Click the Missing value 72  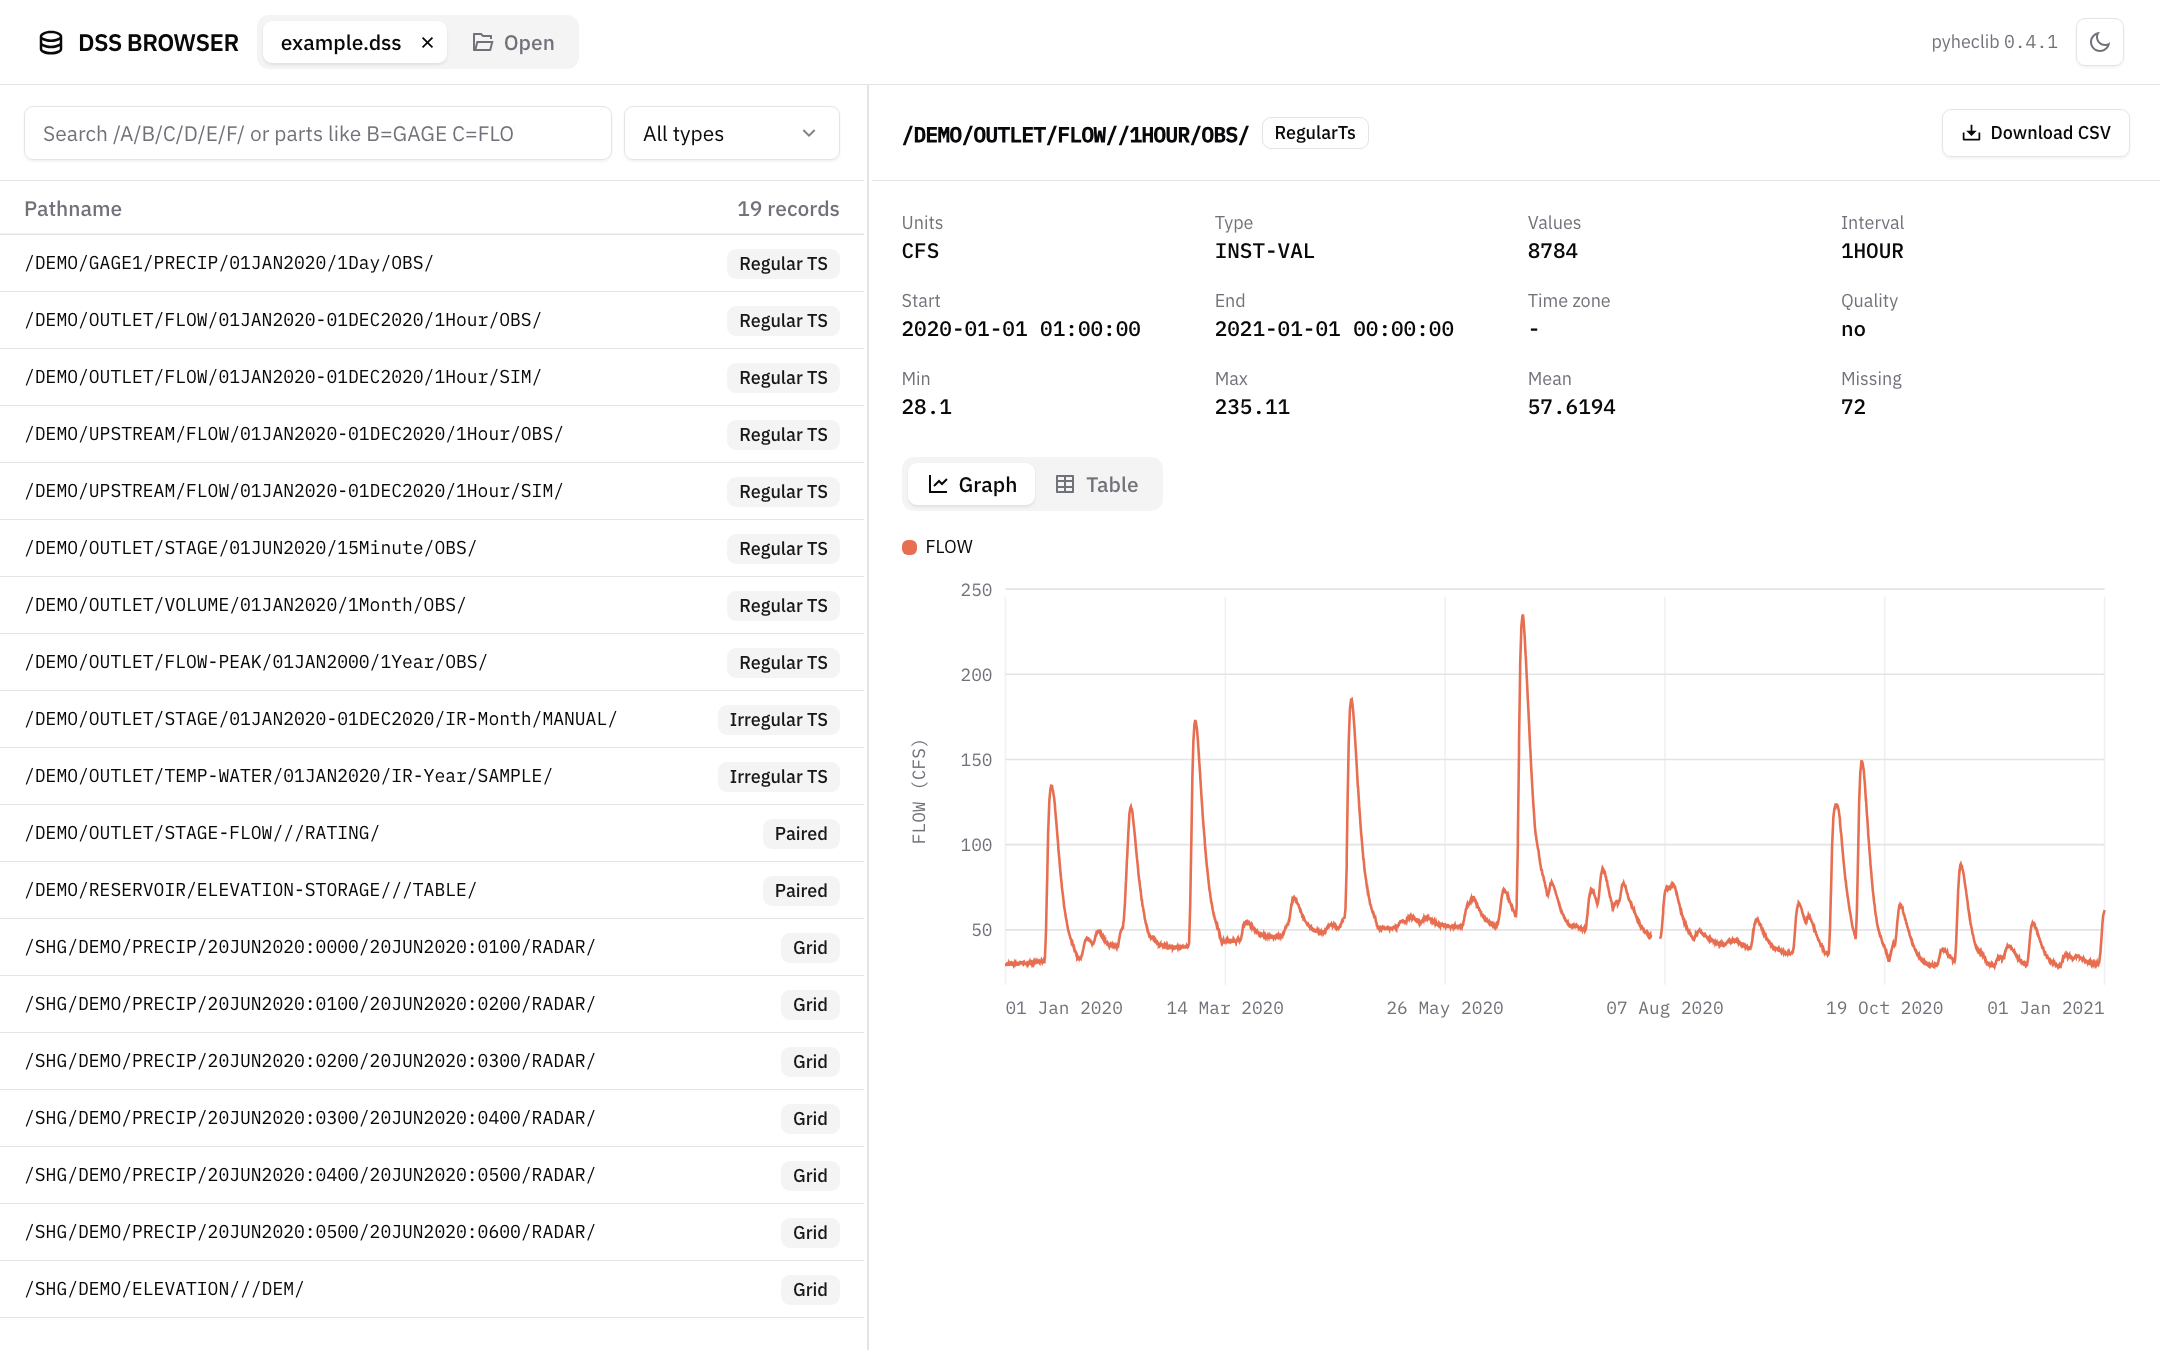pyautogui.click(x=1853, y=407)
